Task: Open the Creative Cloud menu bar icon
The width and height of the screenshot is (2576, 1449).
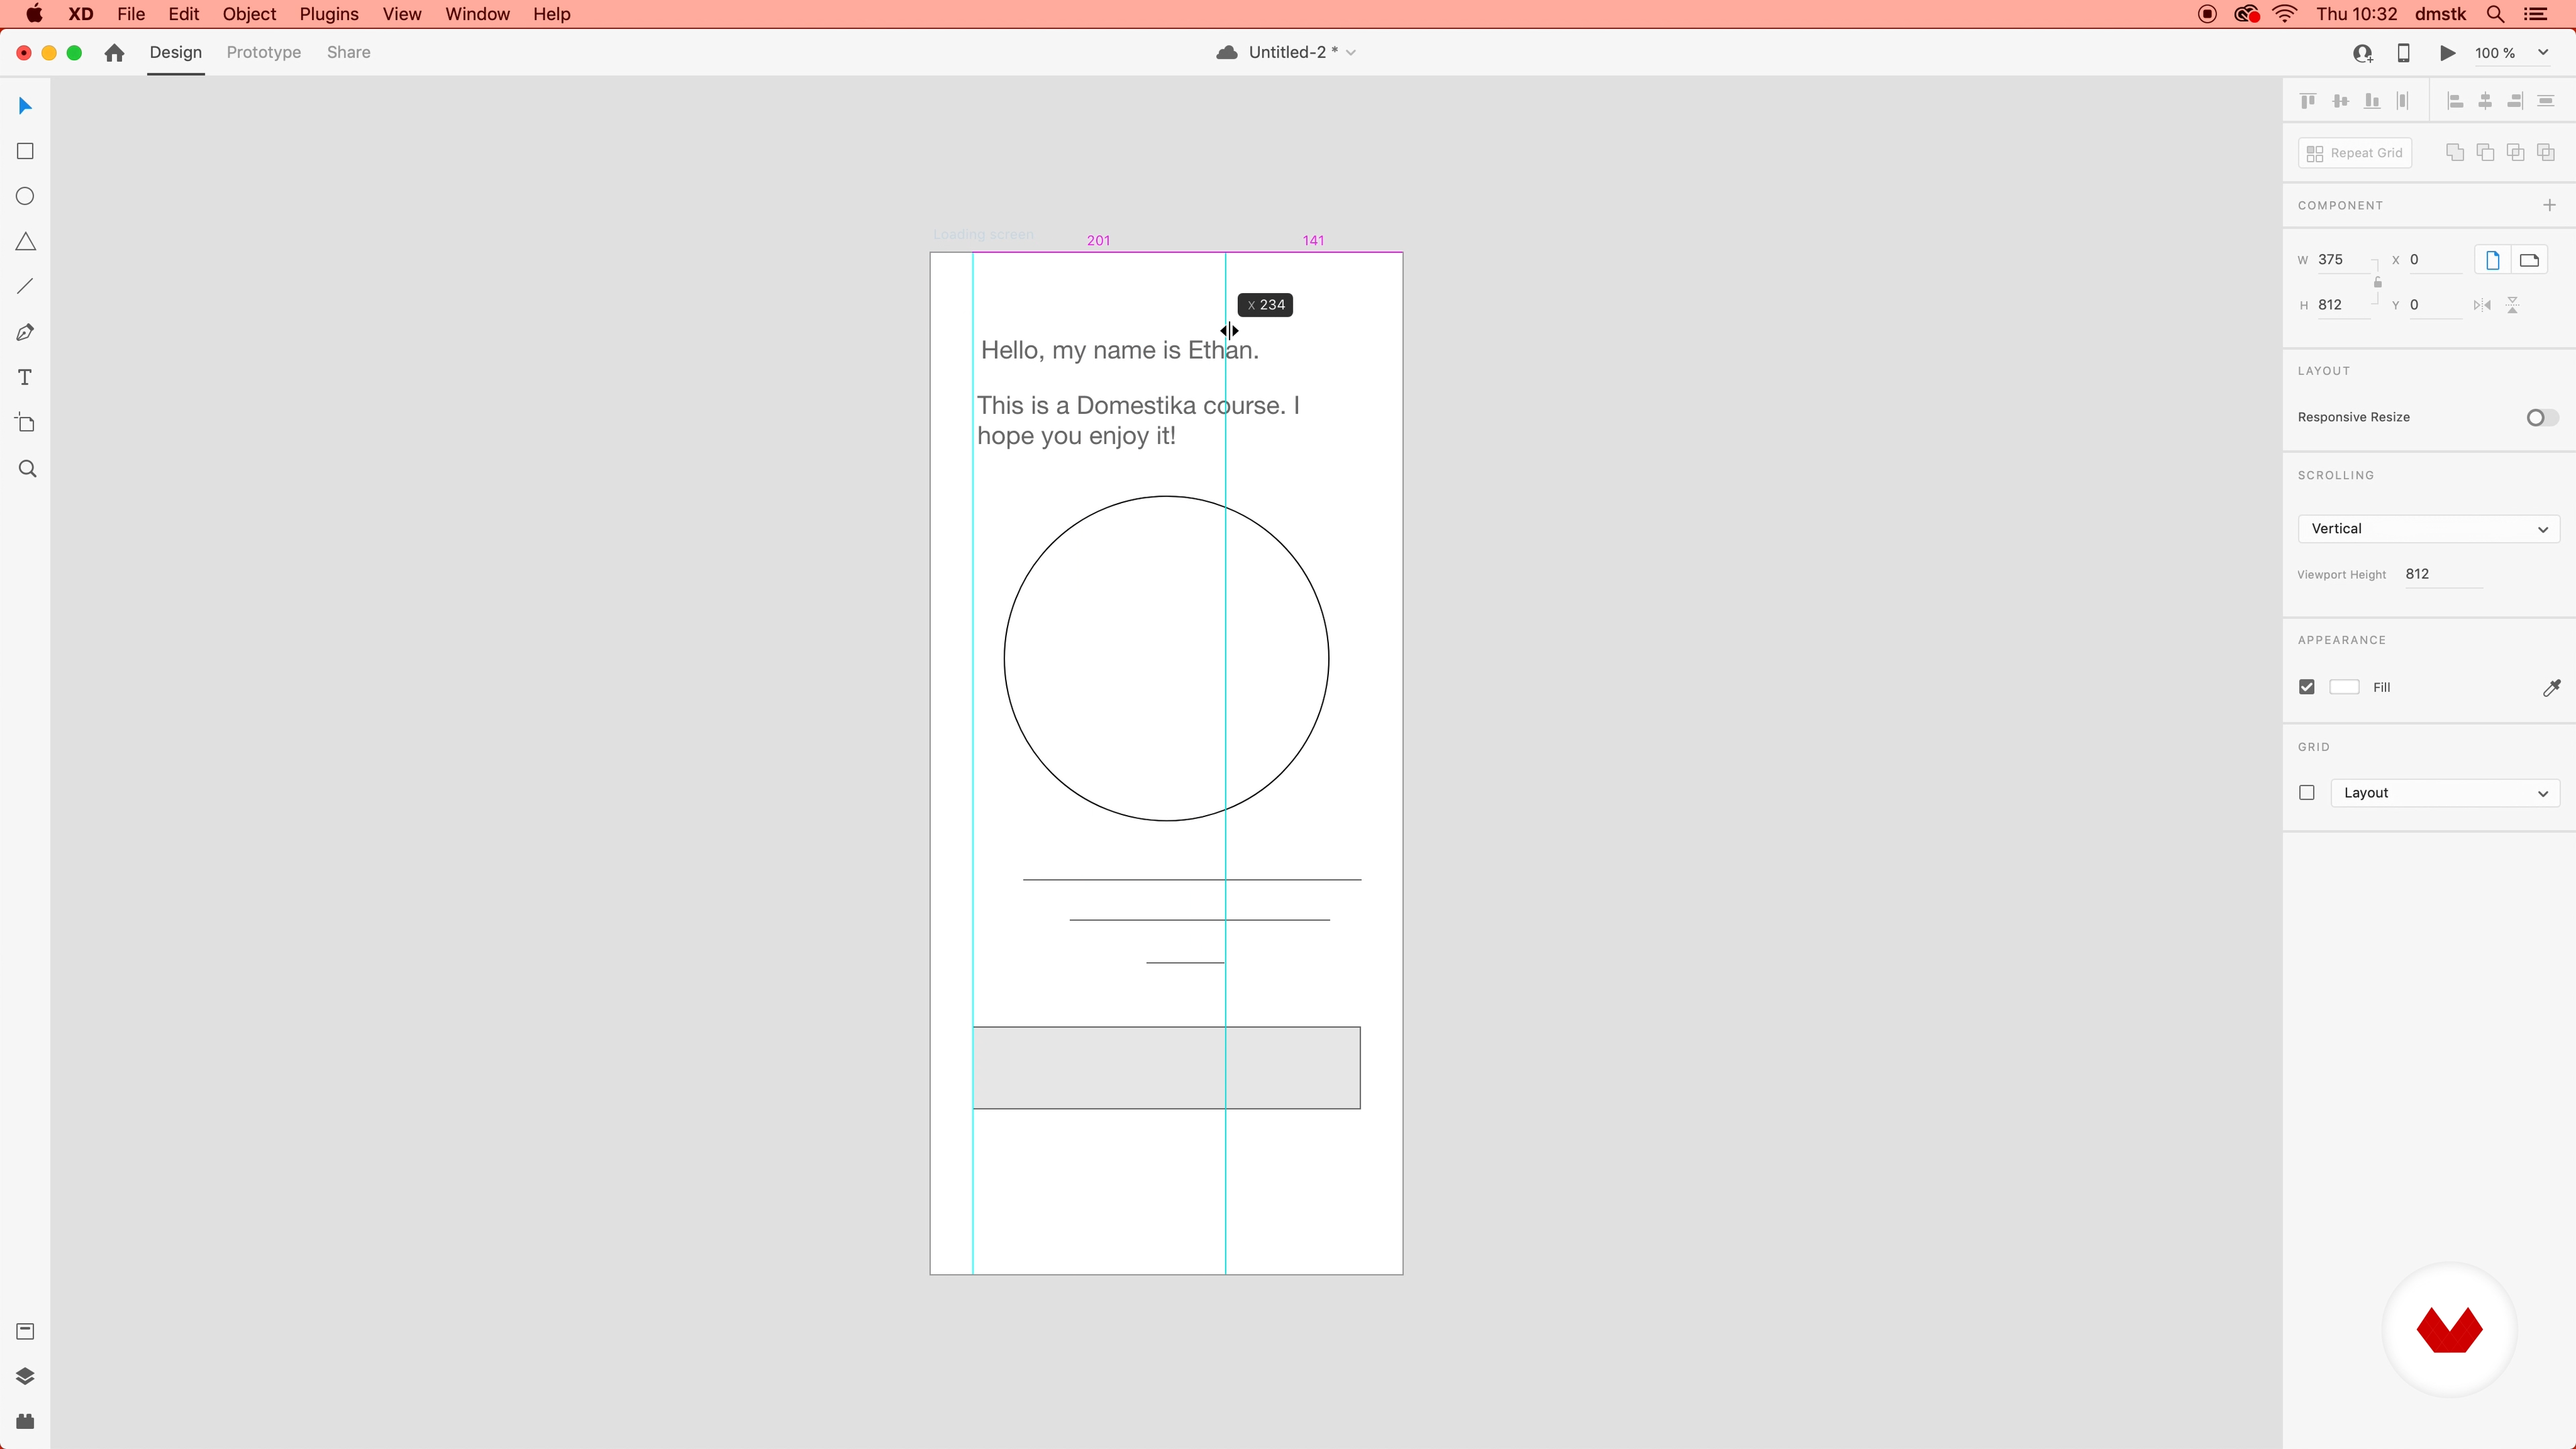Action: click(x=2247, y=14)
